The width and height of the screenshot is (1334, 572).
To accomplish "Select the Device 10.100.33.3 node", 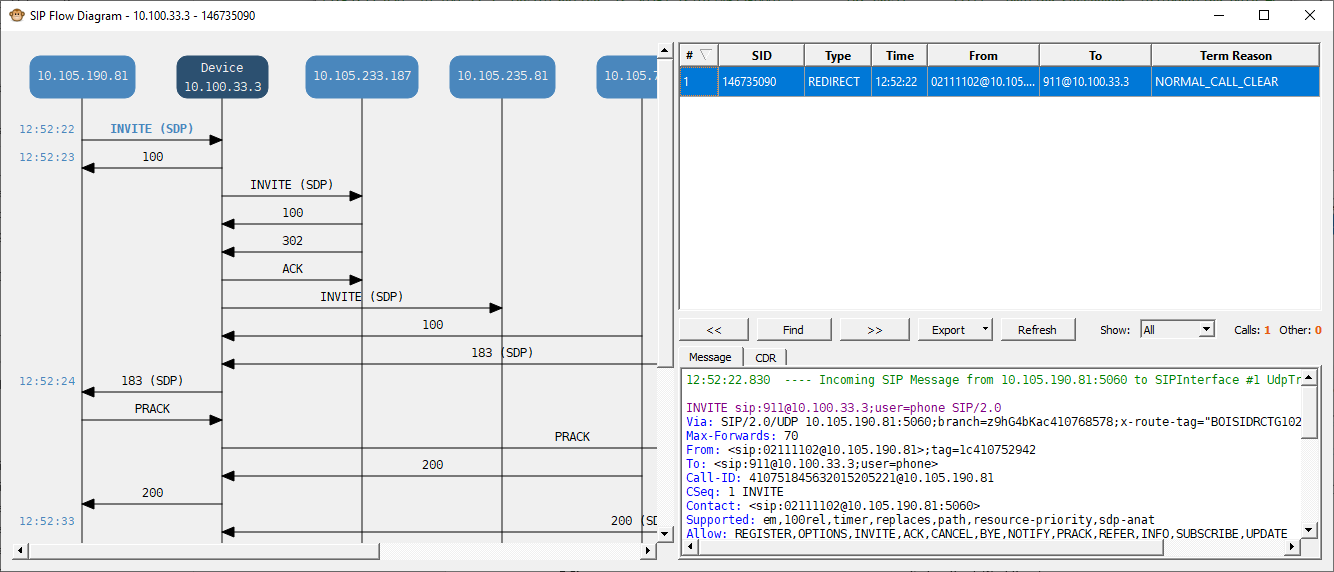I will point(222,77).
